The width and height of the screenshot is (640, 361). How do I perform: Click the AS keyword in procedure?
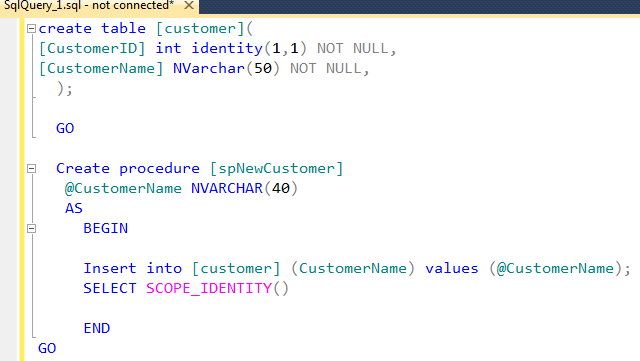[x=74, y=208]
